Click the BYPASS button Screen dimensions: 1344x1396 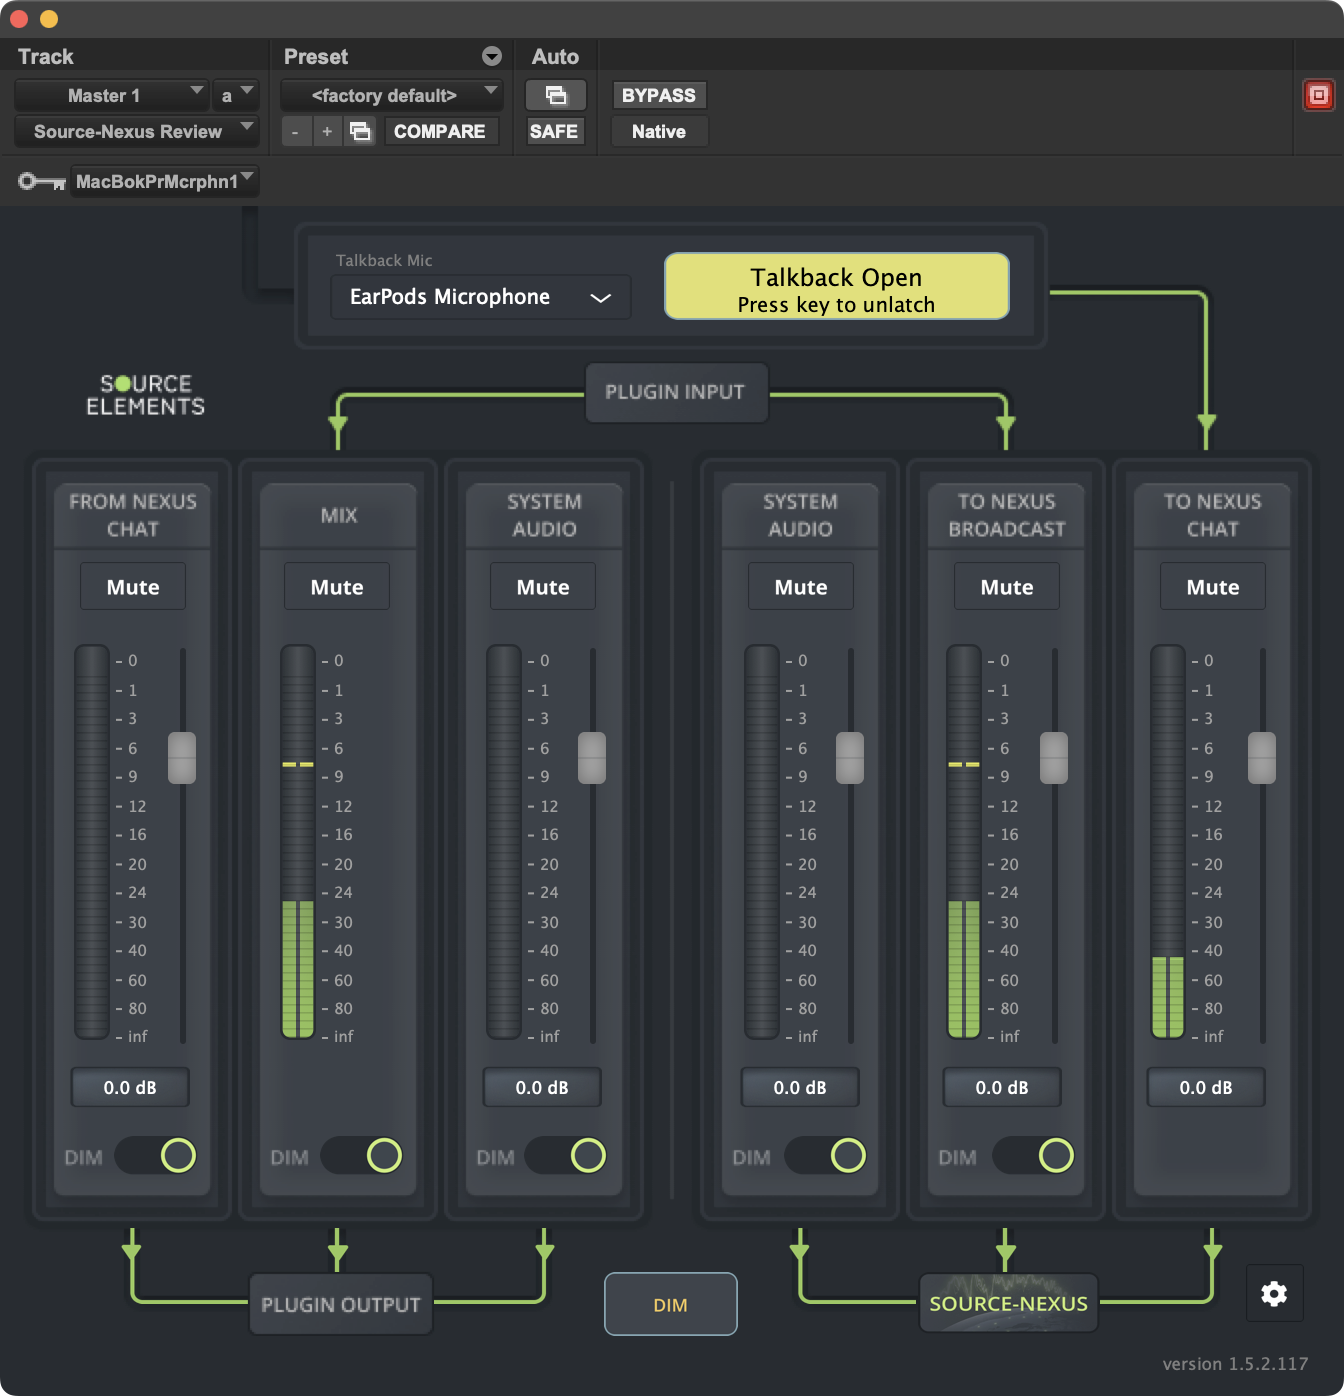tap(658, 95)
